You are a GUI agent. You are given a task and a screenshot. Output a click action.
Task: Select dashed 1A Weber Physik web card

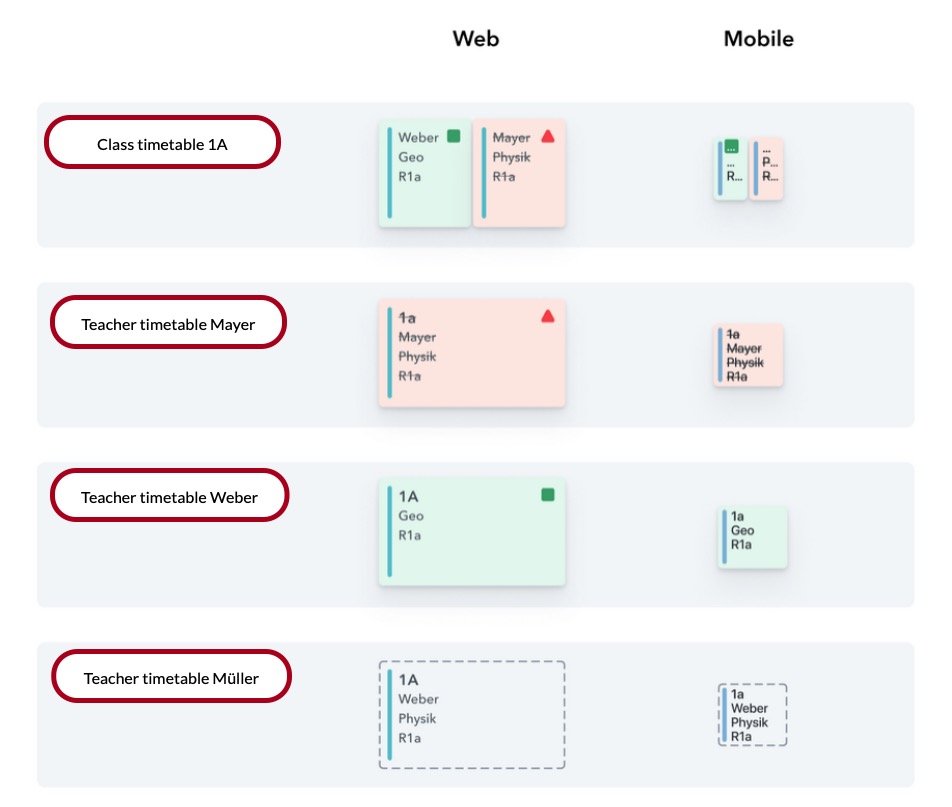[x=472, y=714]
